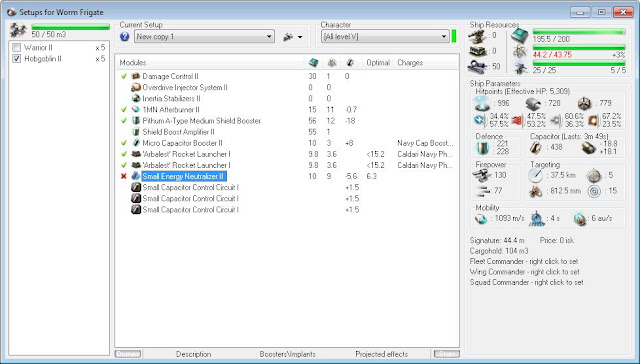This screenshot has width=640, height=364.
Task: Click the warp speed icon showing 6 au/s
Action: click(x=580, y=219)
